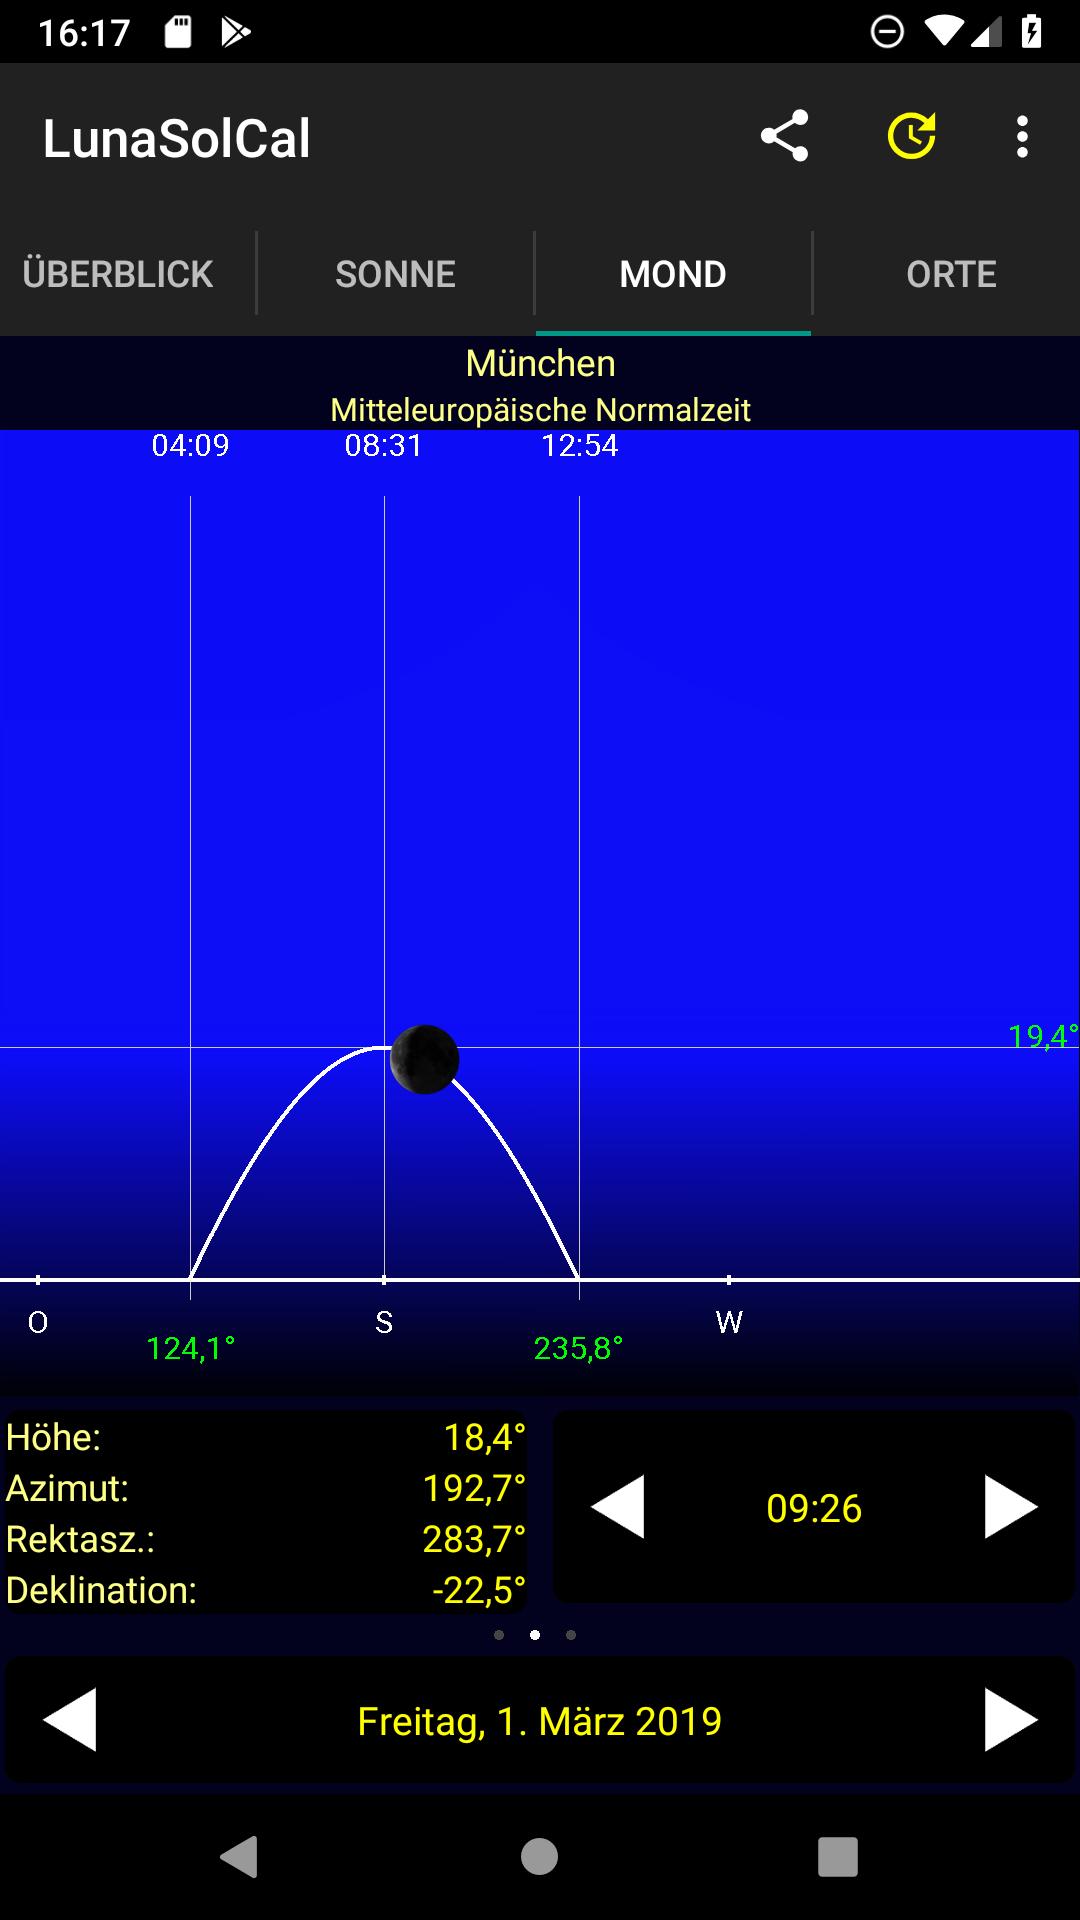Screen dimensions: 1080x1920
Task: Tap Mitteleuropäische Normalzeit label
Action: pos(540,410)
